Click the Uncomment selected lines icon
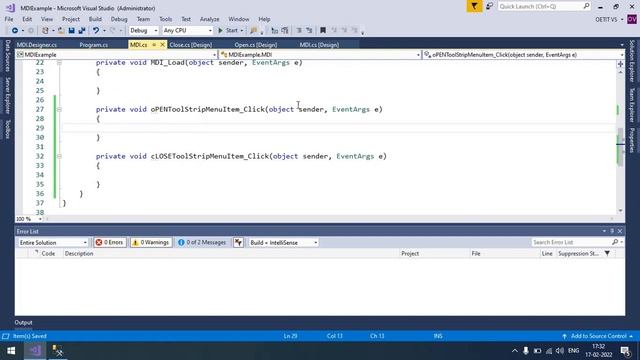640x360 pixels. [285, 31]
